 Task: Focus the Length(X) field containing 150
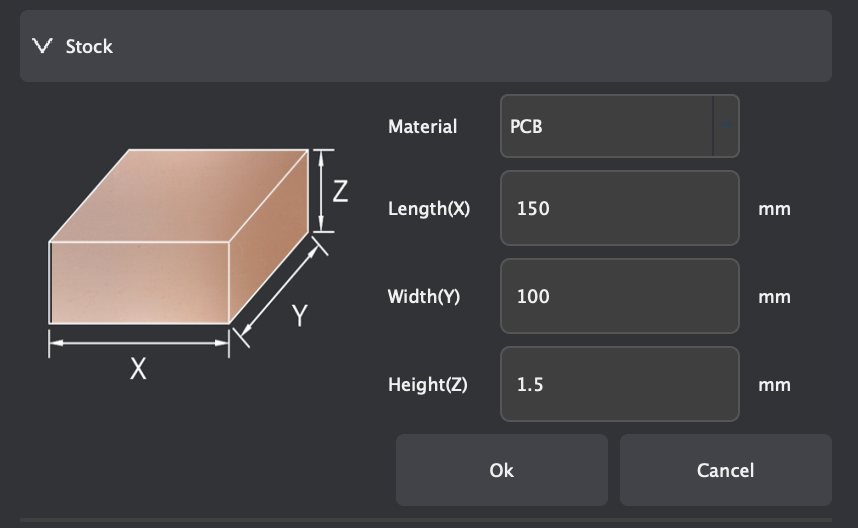[619, 208]
